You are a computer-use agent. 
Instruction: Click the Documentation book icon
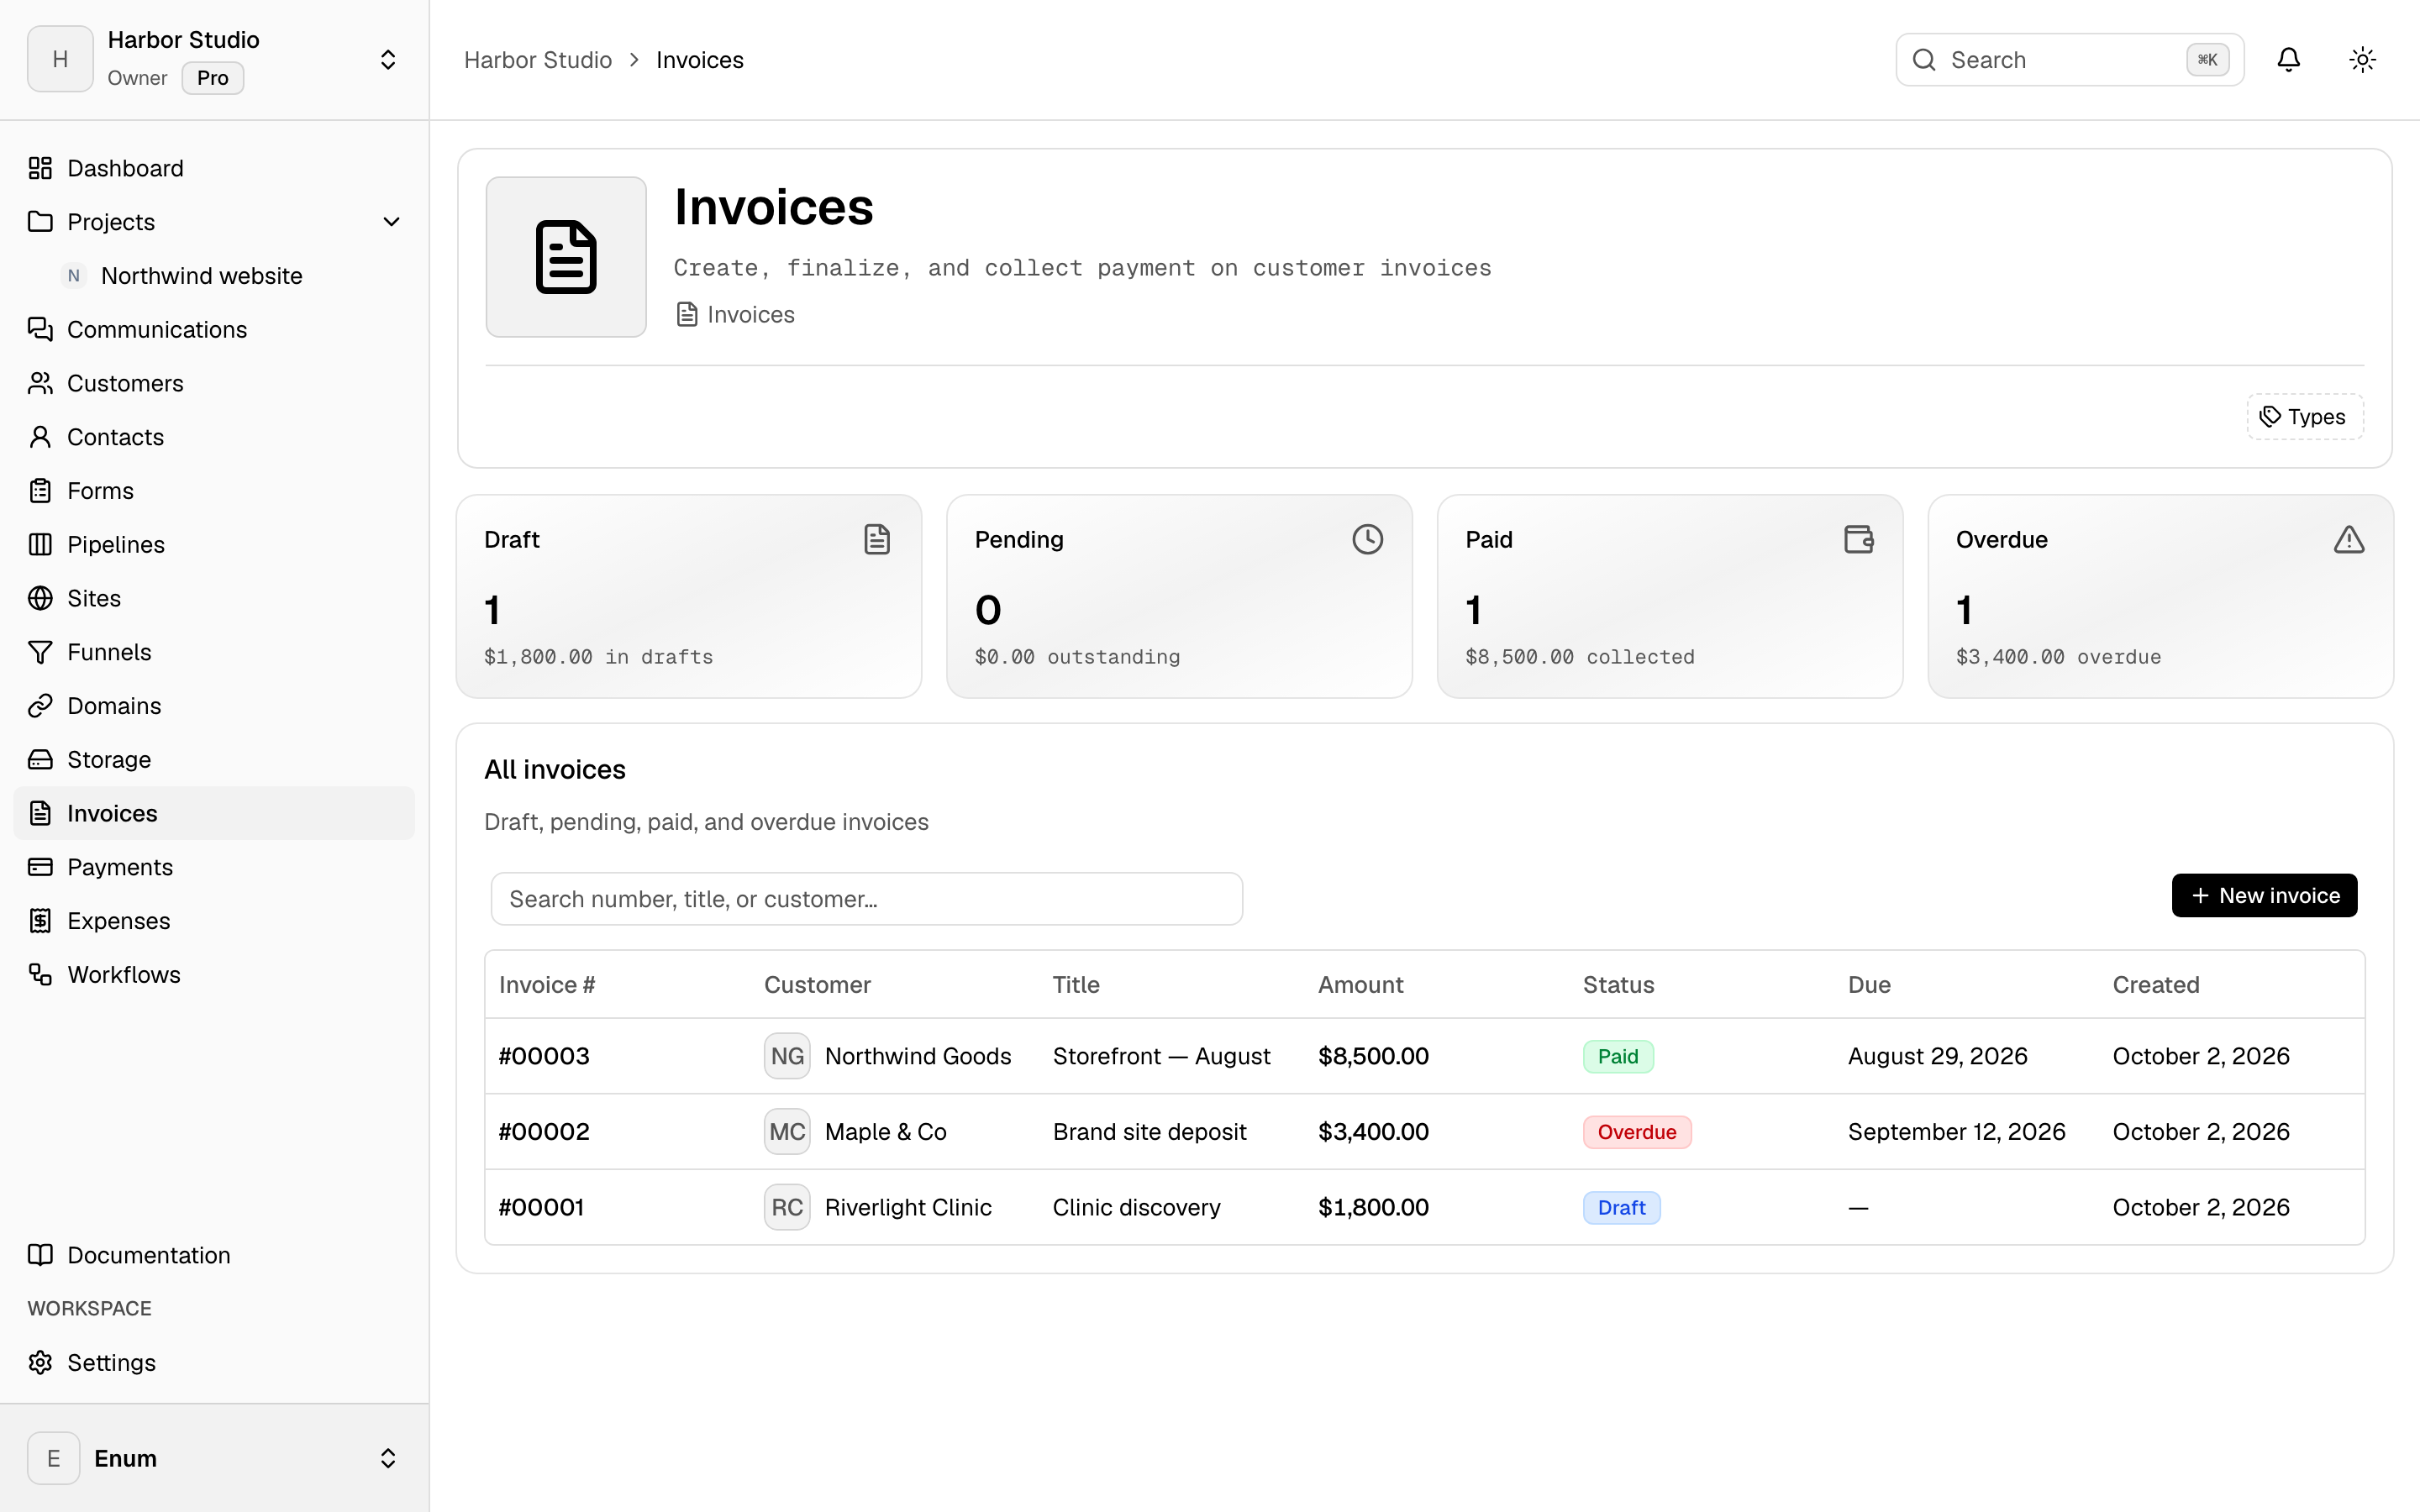tap(40, 1255)
